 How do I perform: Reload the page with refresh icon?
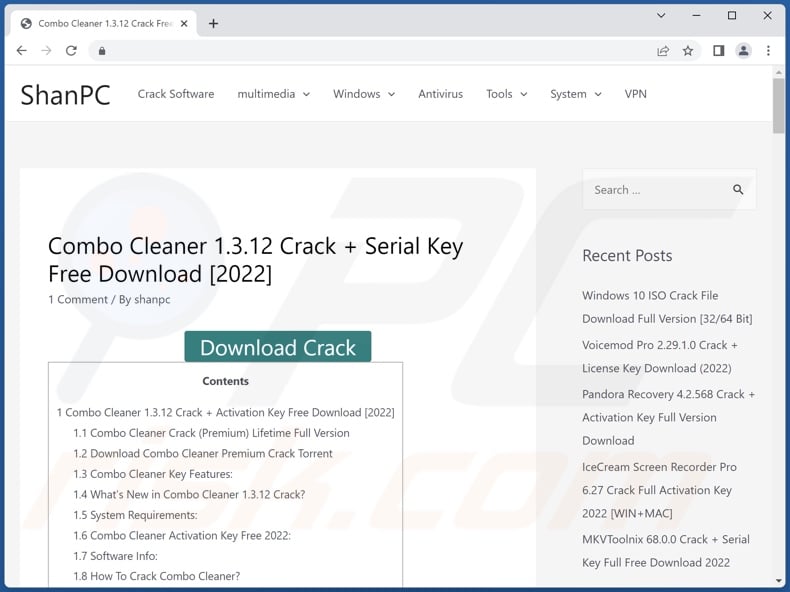click(x=71, y=50)
